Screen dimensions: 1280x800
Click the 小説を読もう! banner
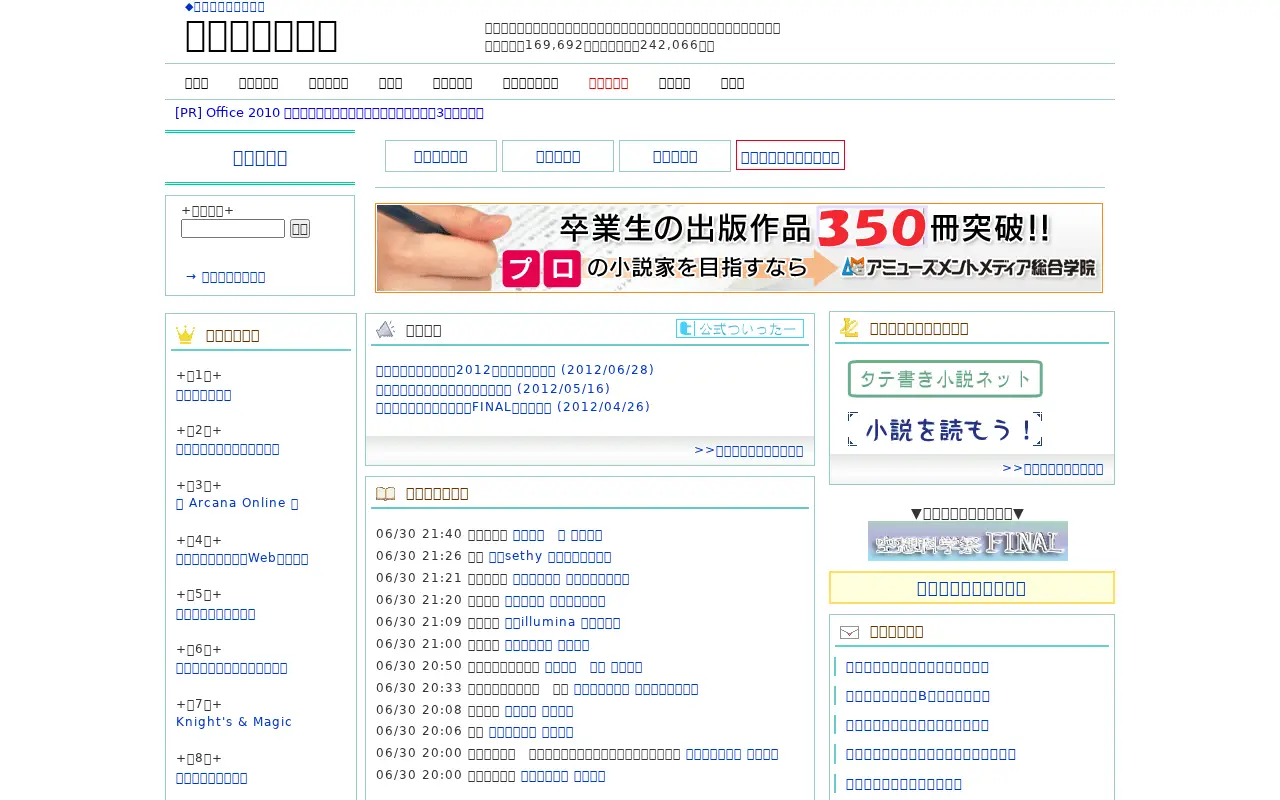point(945,429)
